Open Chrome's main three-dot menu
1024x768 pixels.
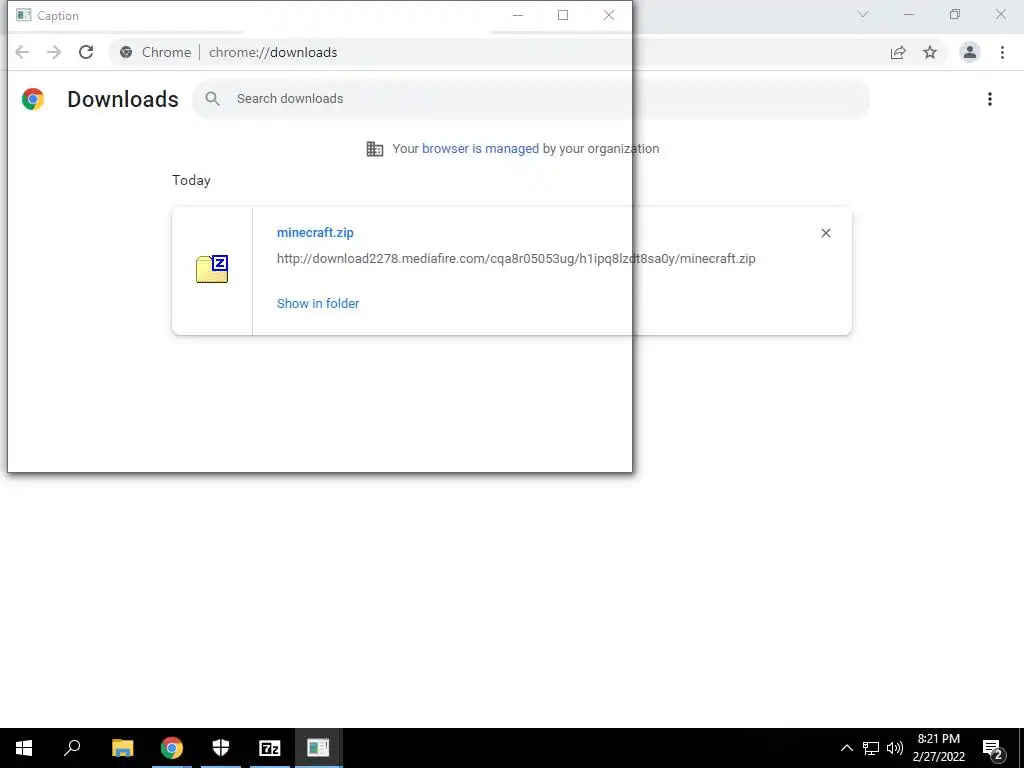pyautogui.click(x=1002, y=52)
